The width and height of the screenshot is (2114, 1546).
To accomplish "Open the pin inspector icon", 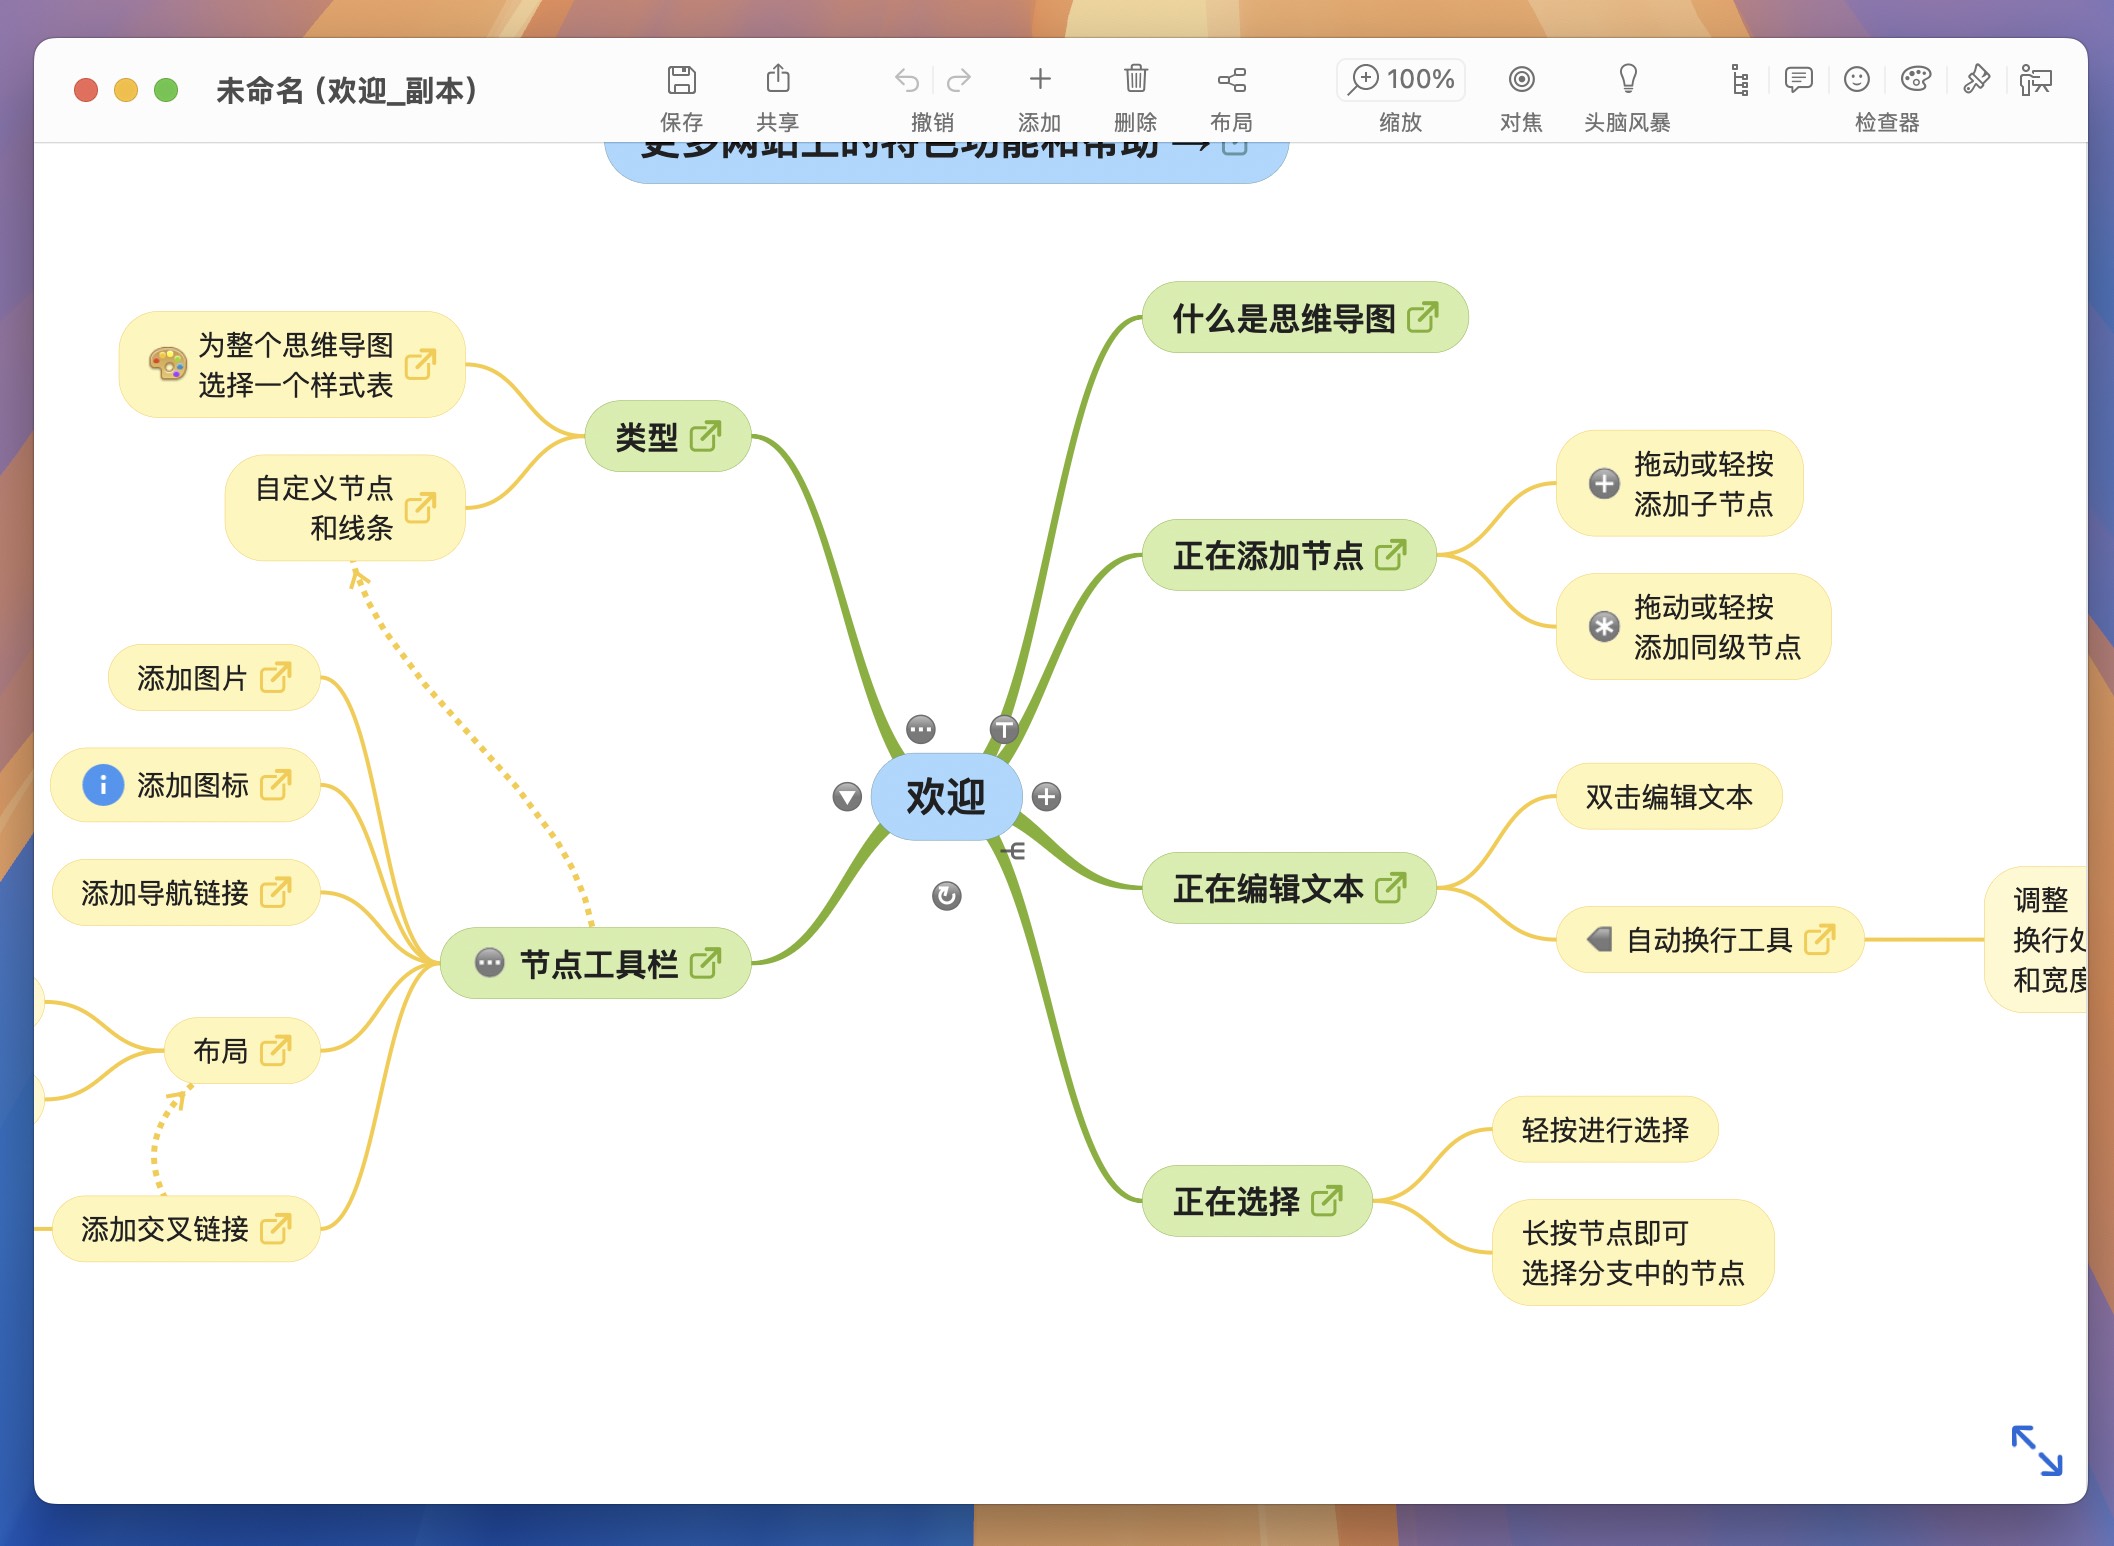I will coord(1976,79).
